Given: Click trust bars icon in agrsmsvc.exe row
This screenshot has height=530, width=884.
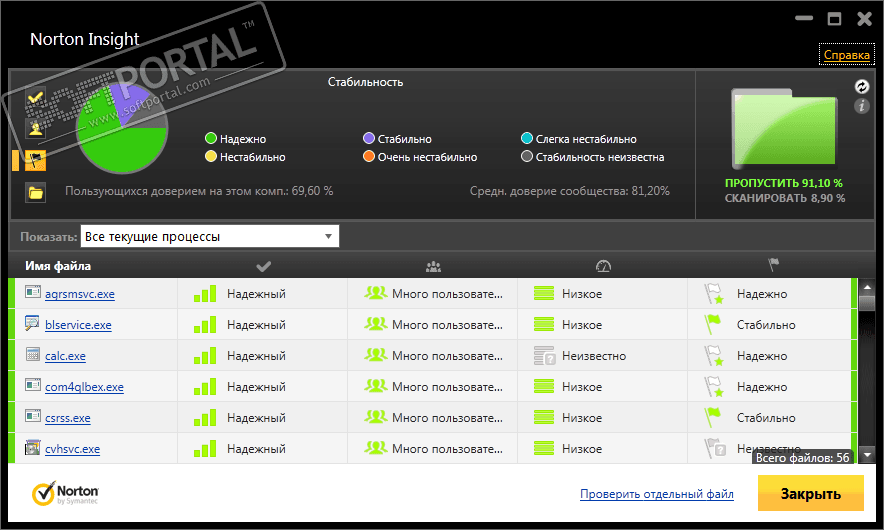Looking at the screenshot, I should tap(205, 294).
